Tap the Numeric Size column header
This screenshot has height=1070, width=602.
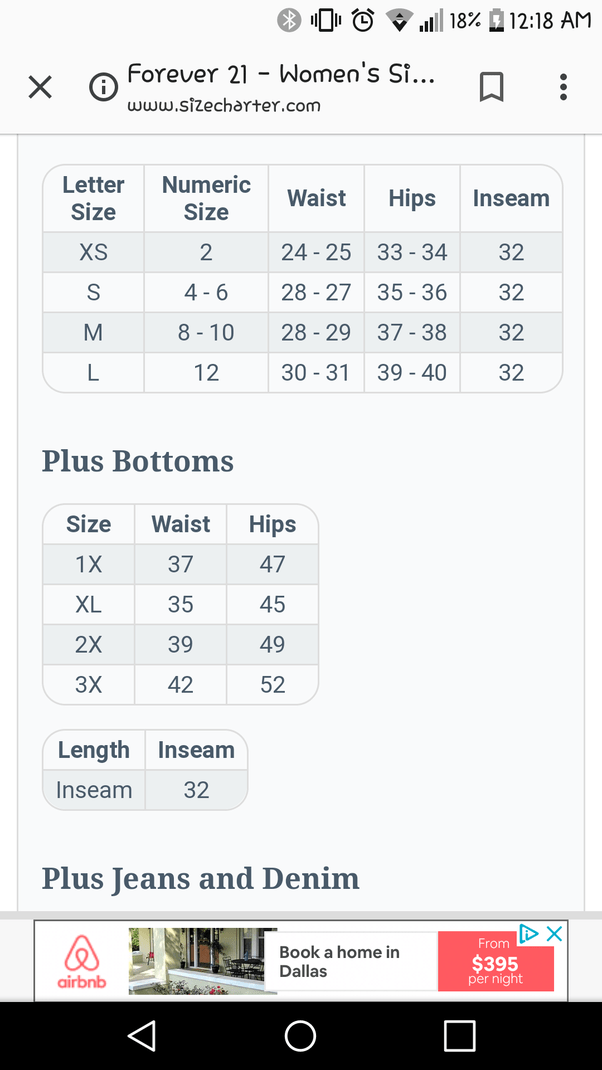[206, 198]
